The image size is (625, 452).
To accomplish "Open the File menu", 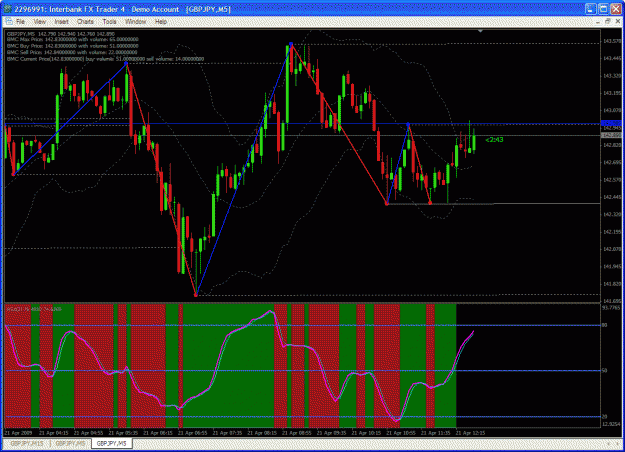I will (20, 22).
